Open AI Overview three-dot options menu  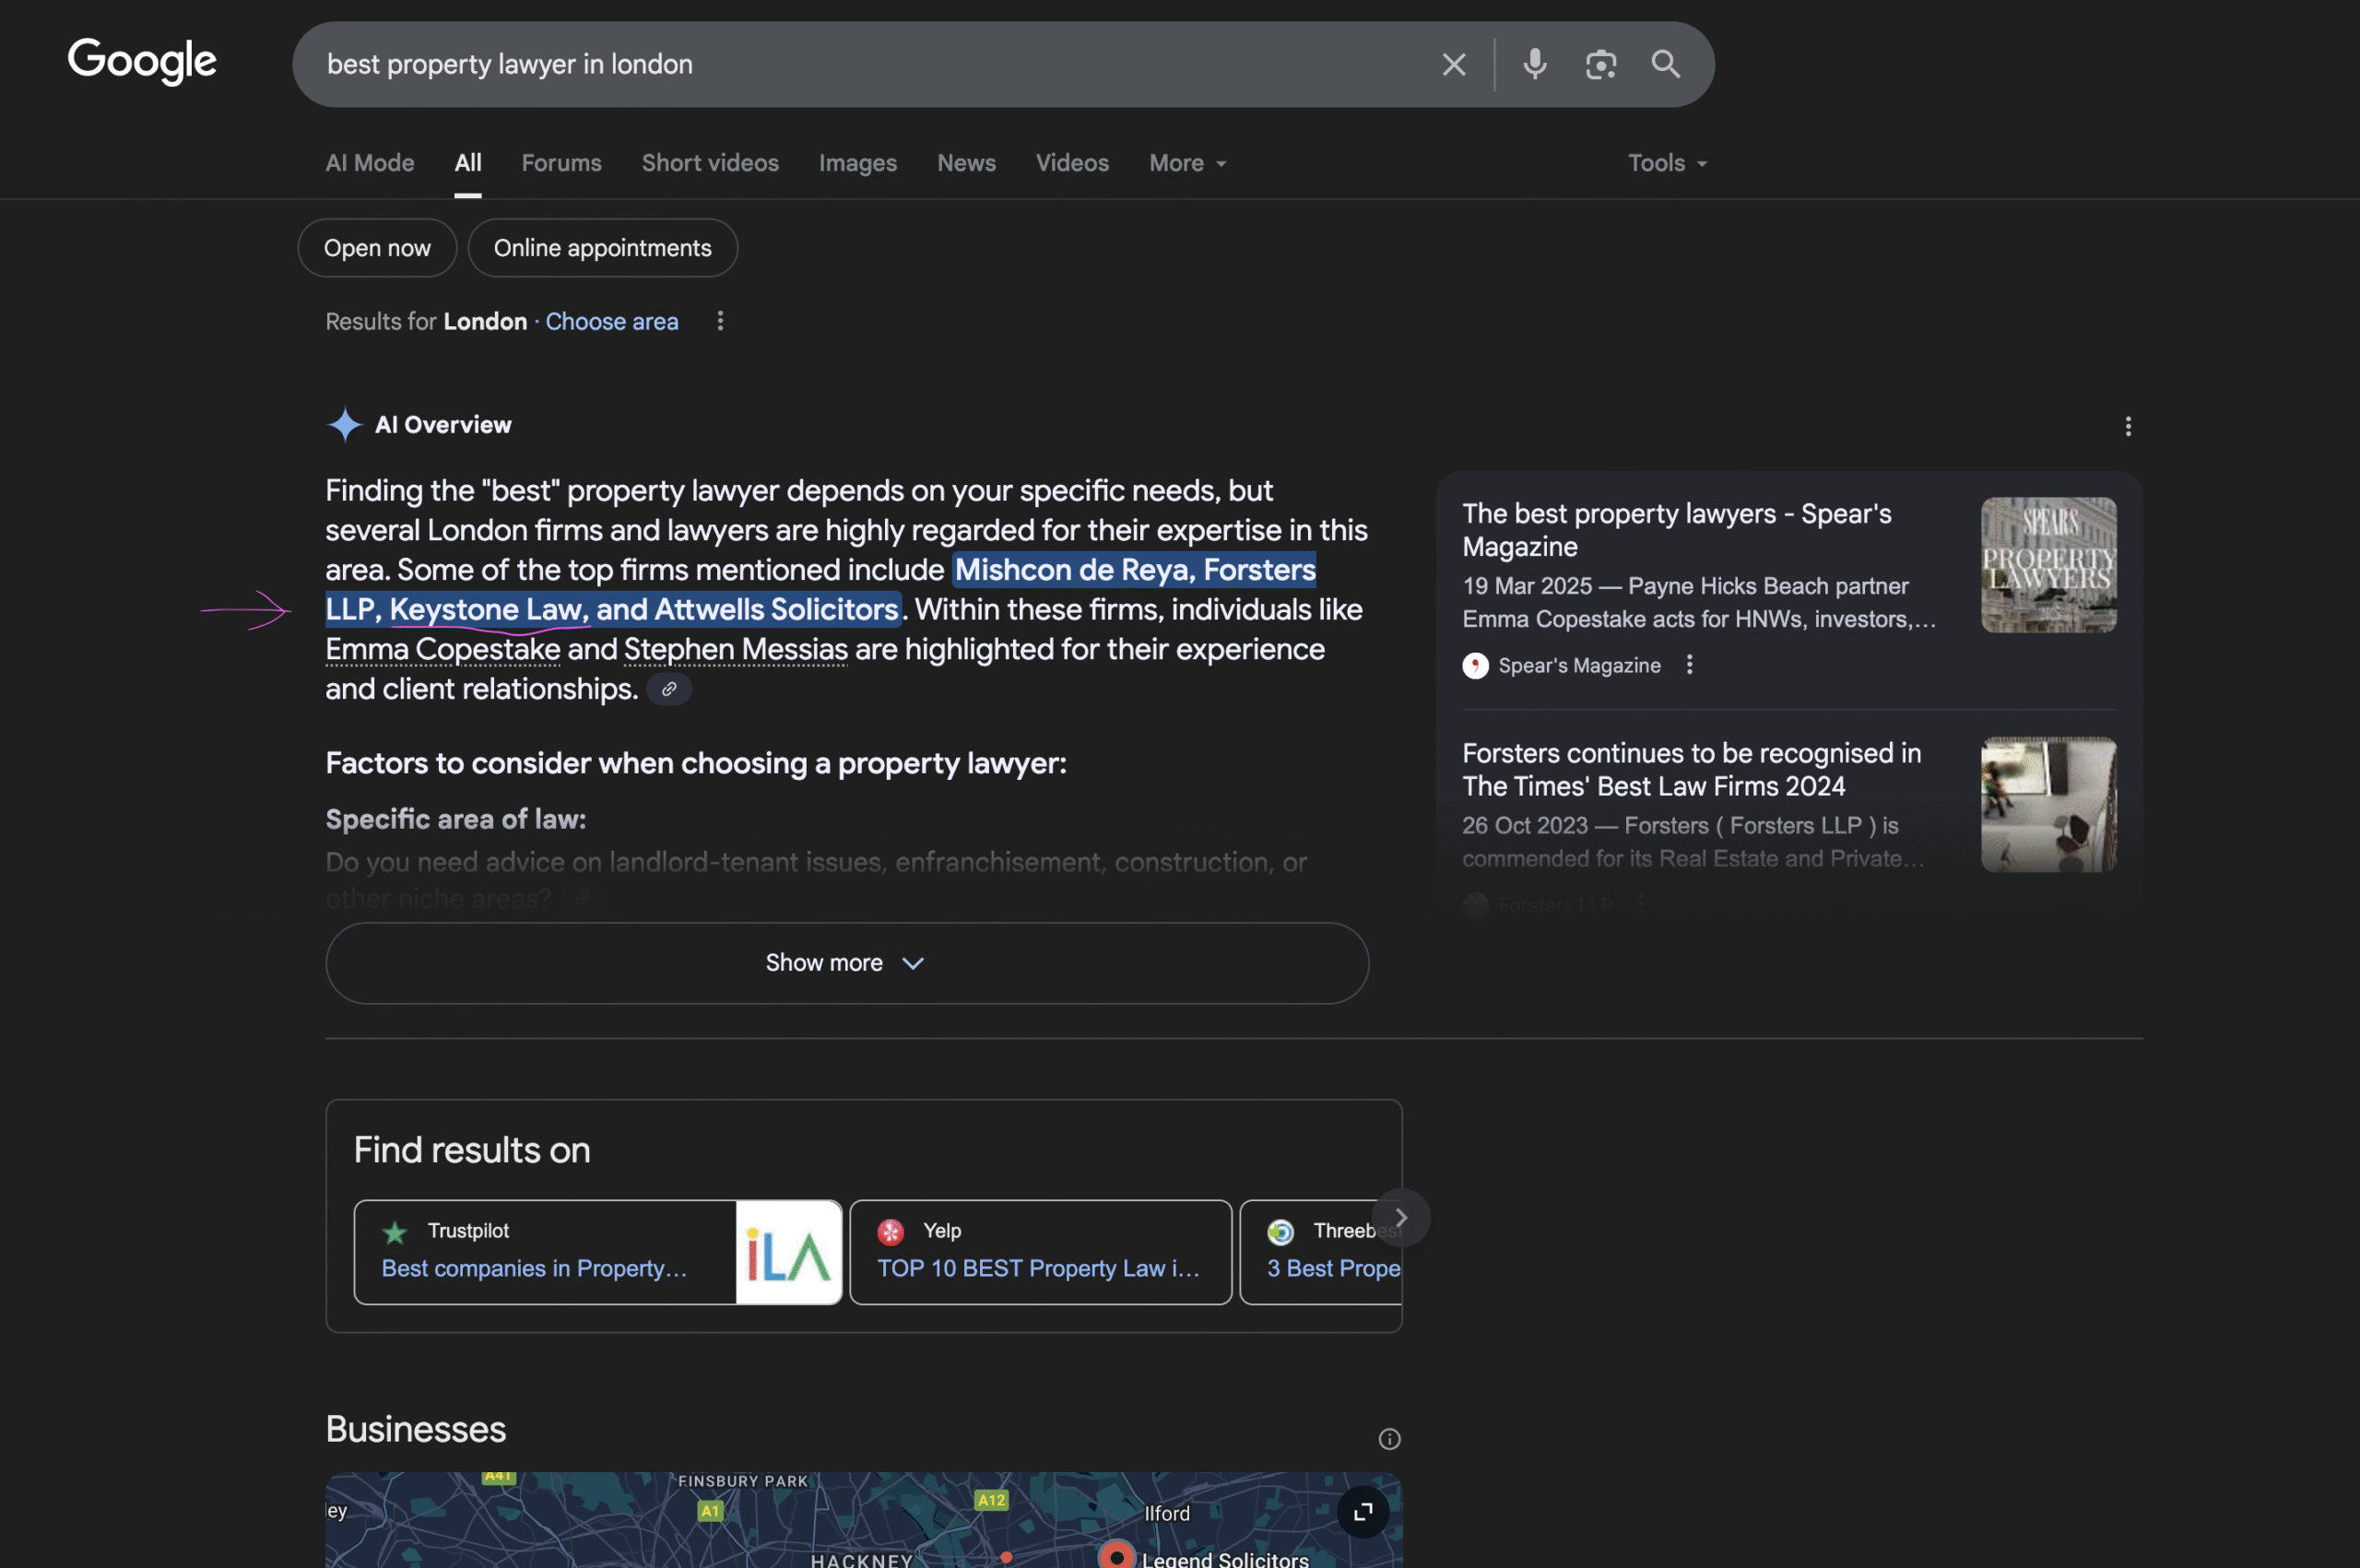coord(2127,427)
